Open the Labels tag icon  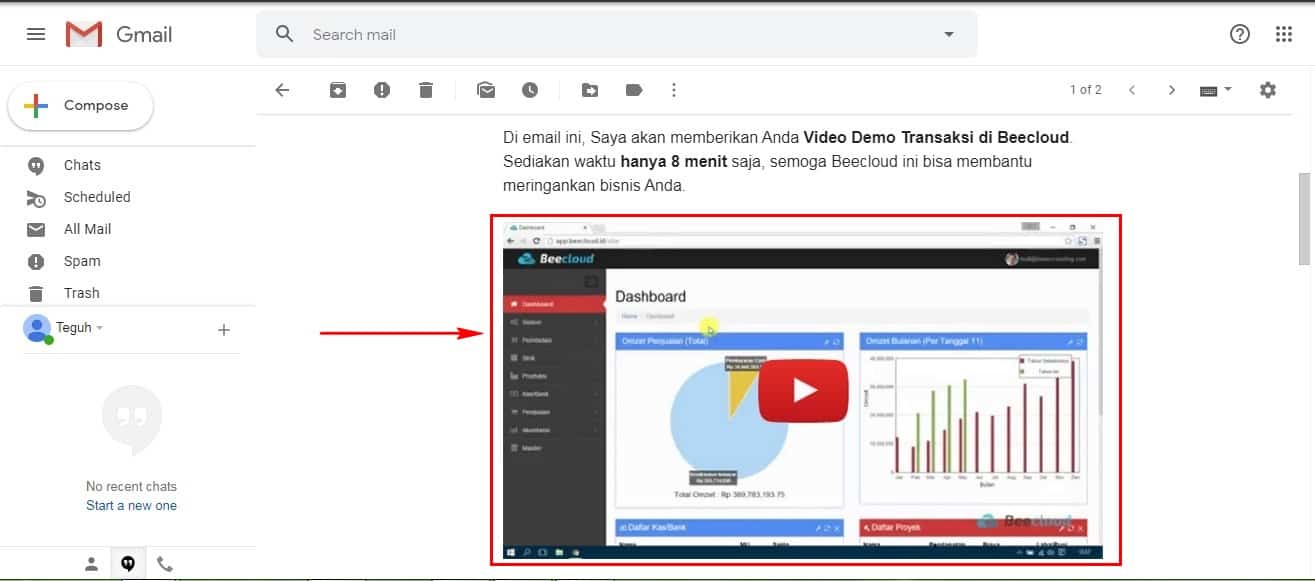tap(634, 90)
